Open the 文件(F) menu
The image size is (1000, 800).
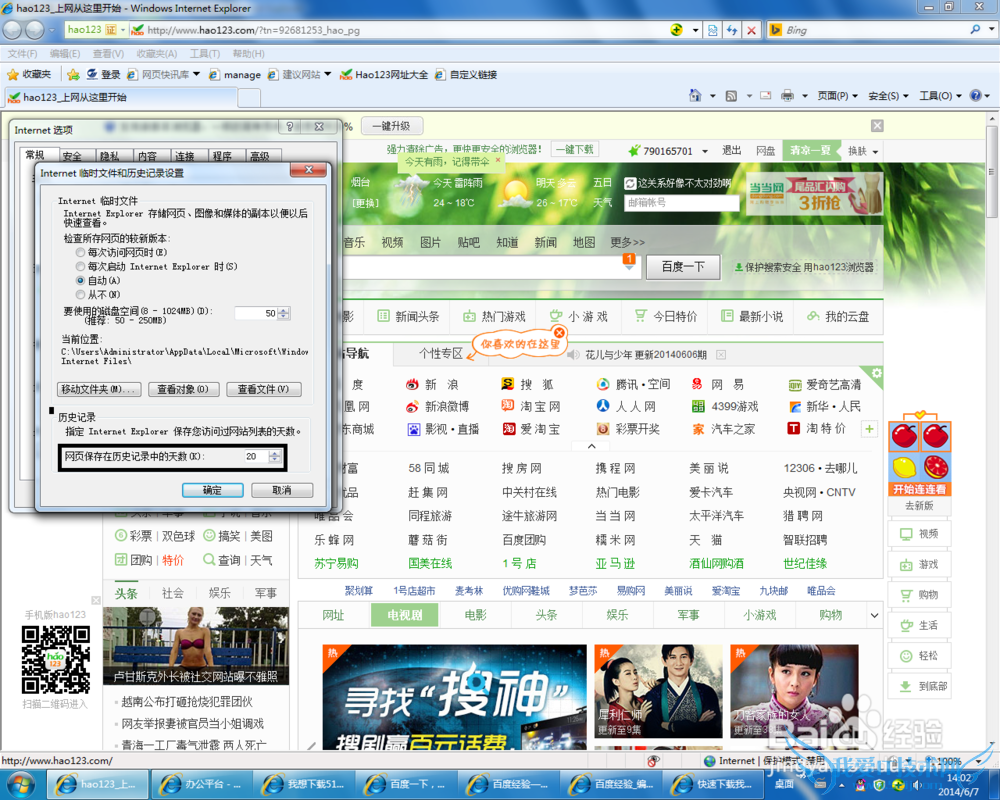click(x=22, y=54)
